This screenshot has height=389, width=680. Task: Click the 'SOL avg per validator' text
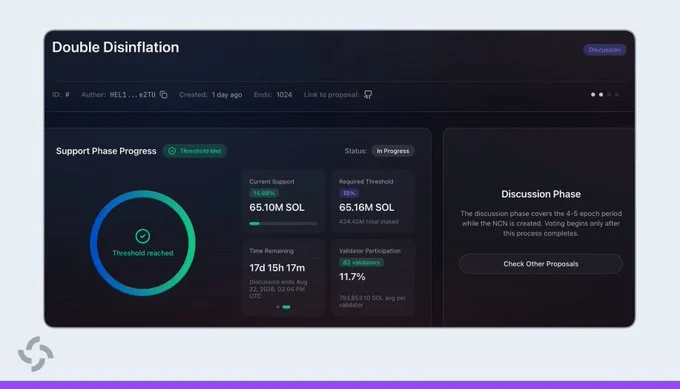click(373, 301)
